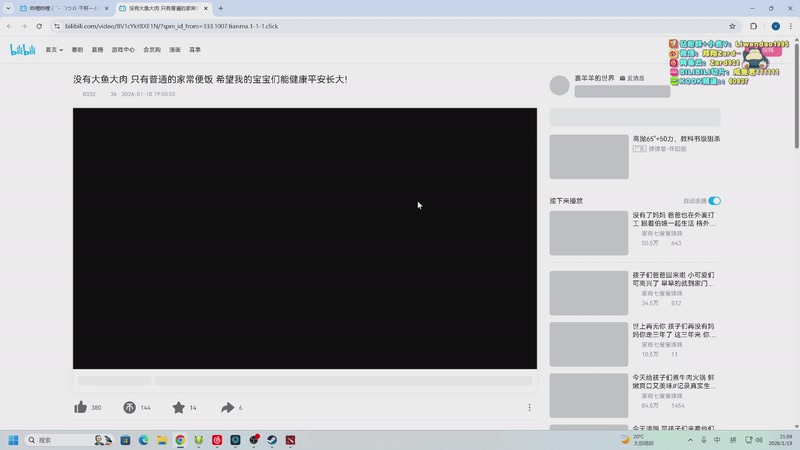Open browser extensions puzzle icon

coord(754,26)
